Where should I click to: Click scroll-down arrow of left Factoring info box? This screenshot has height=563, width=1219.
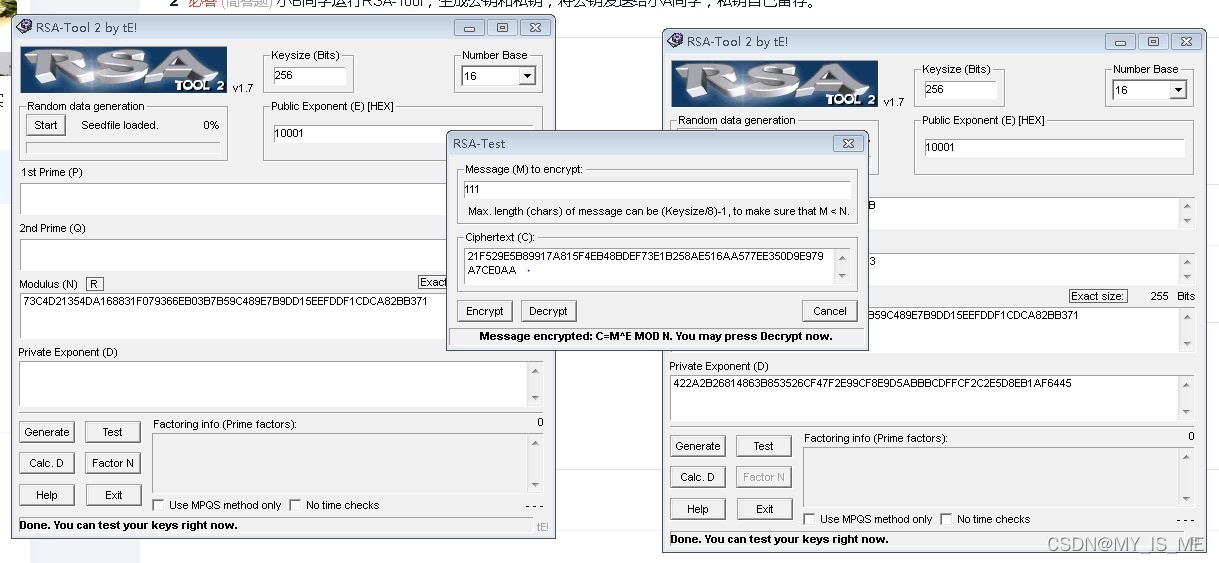tap(536, 484)
